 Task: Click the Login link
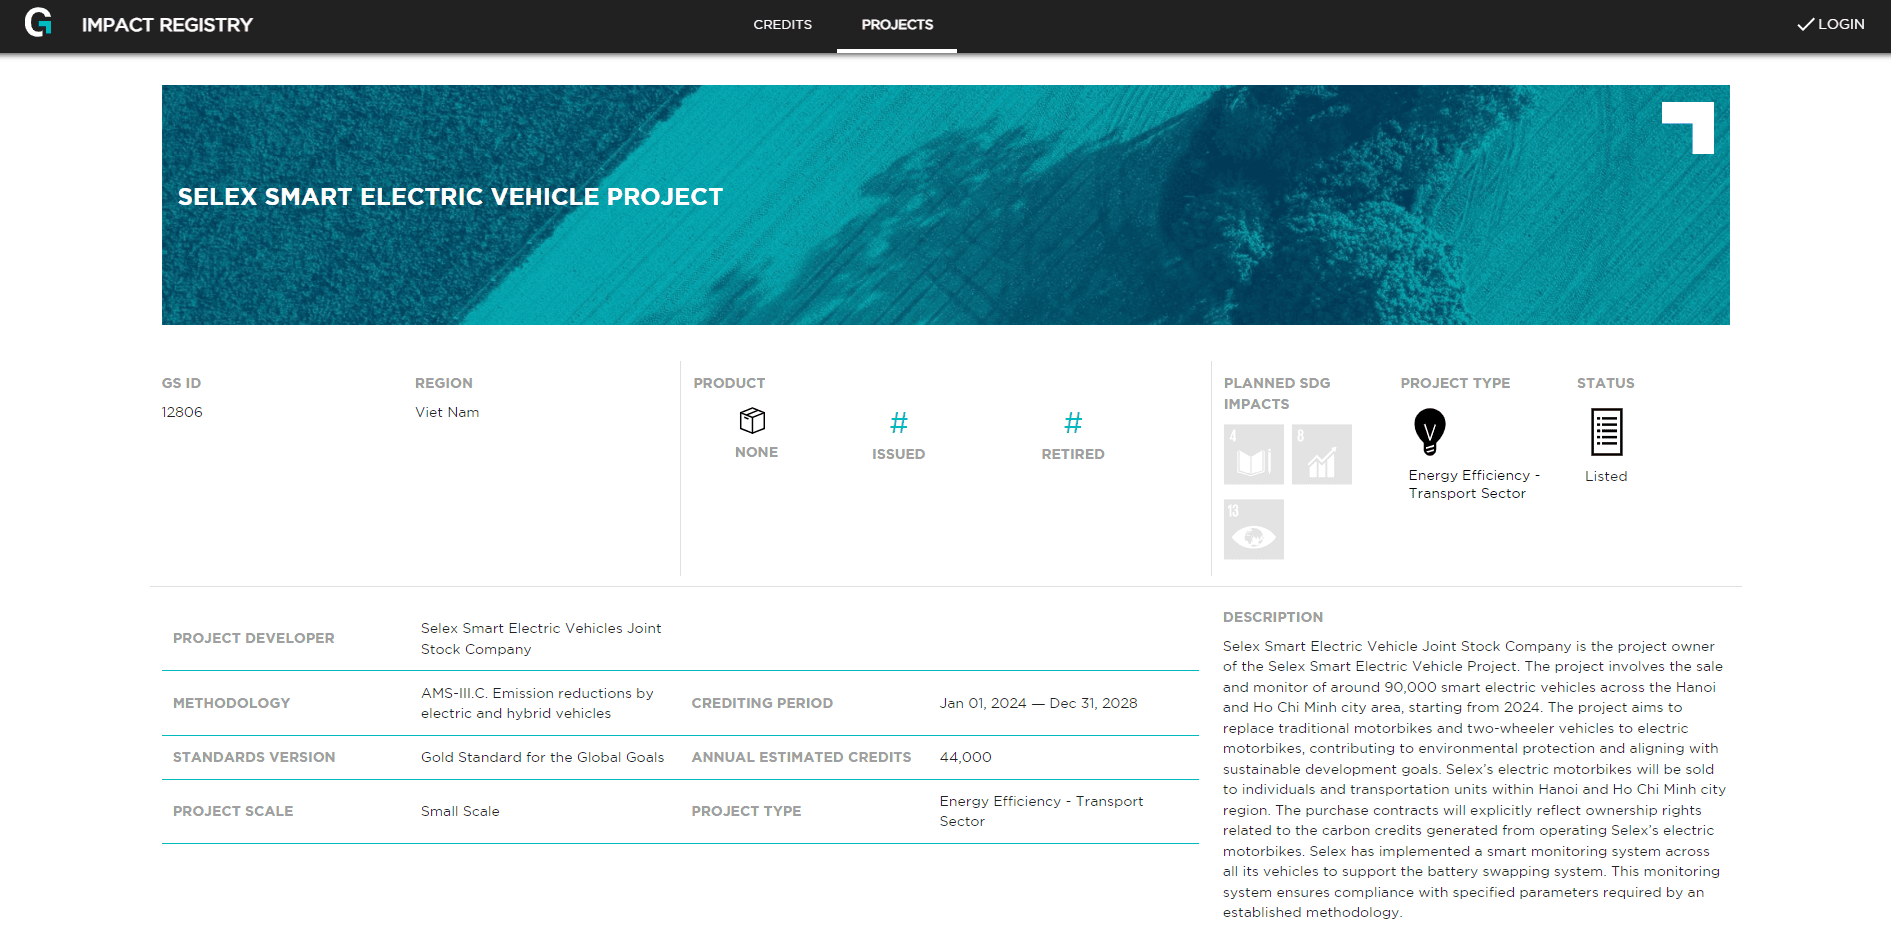(x=1840, y=24)
